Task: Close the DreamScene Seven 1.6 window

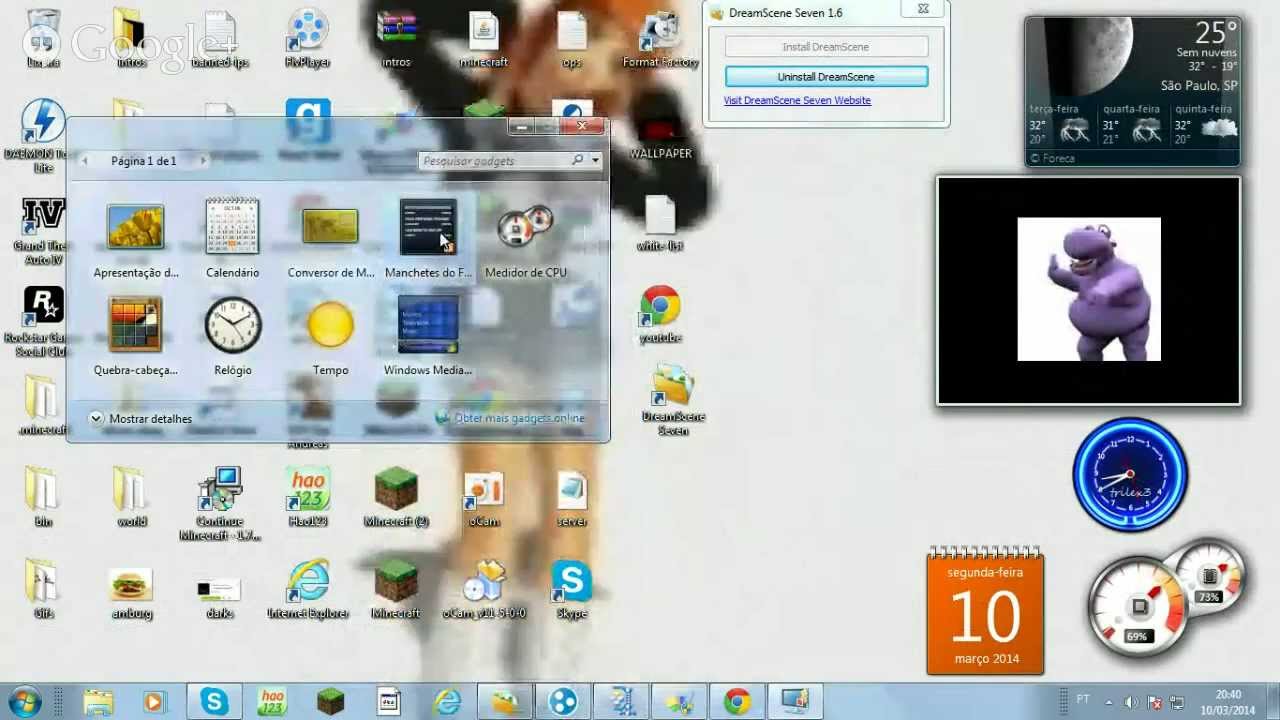Action: click(923, 9)
